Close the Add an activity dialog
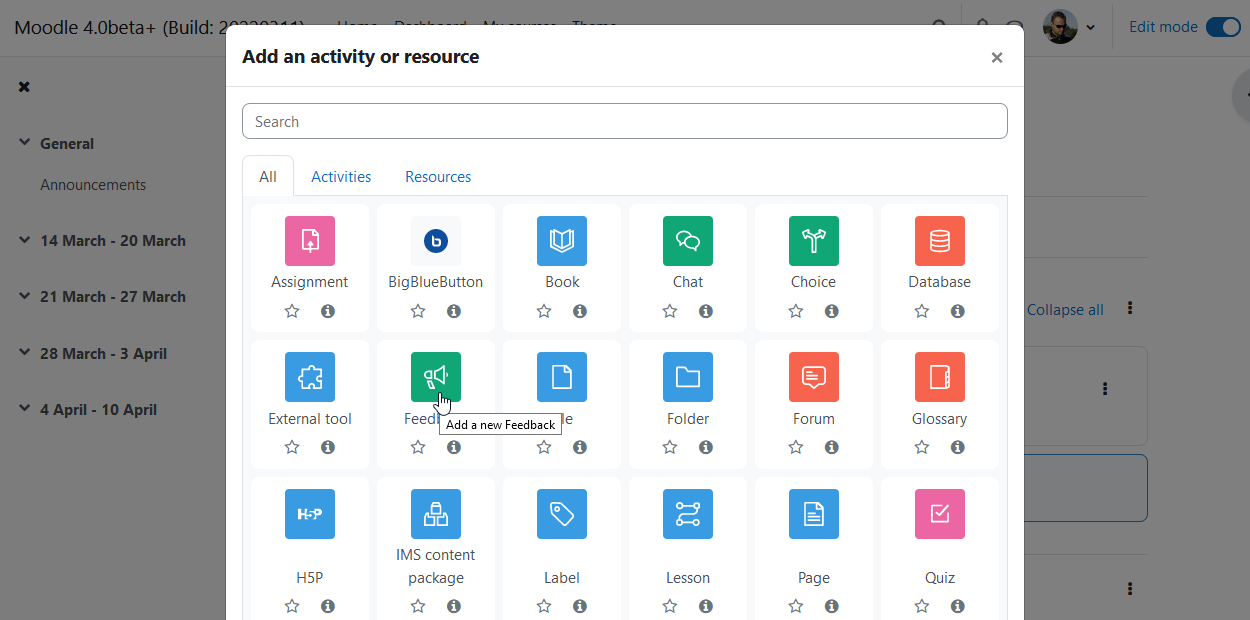 (996, 58)
